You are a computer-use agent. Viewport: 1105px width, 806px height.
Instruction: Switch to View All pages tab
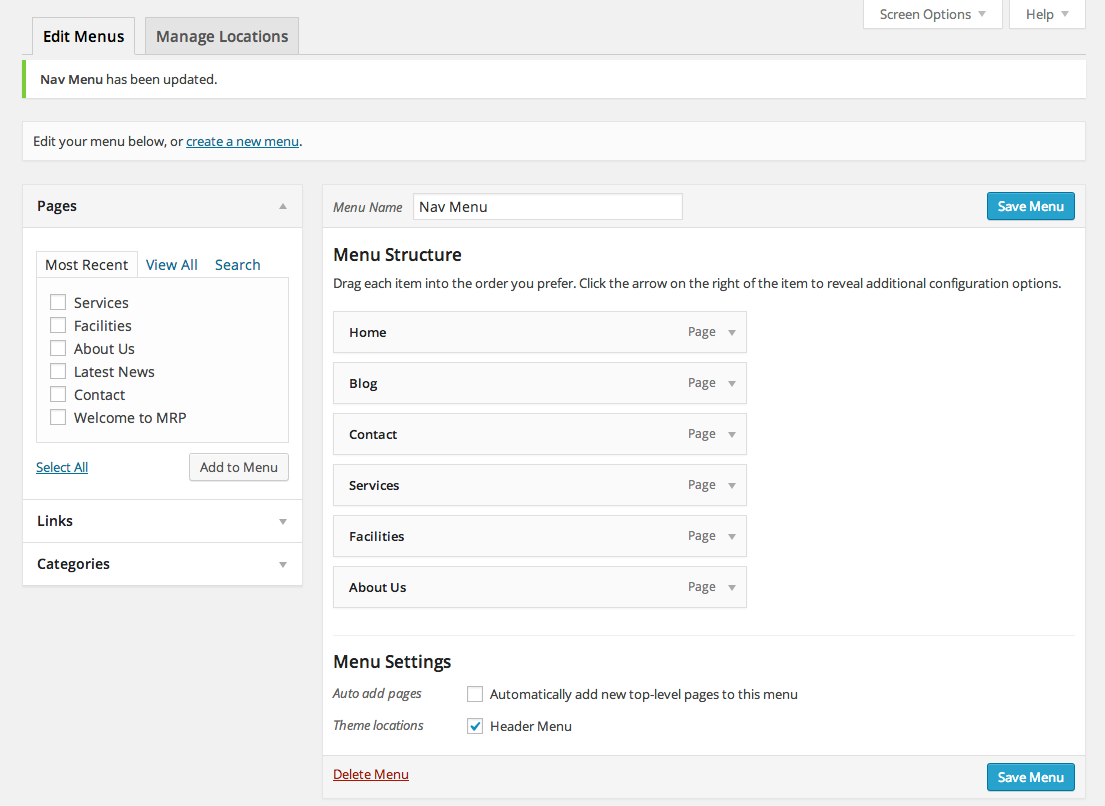(172, 265)
